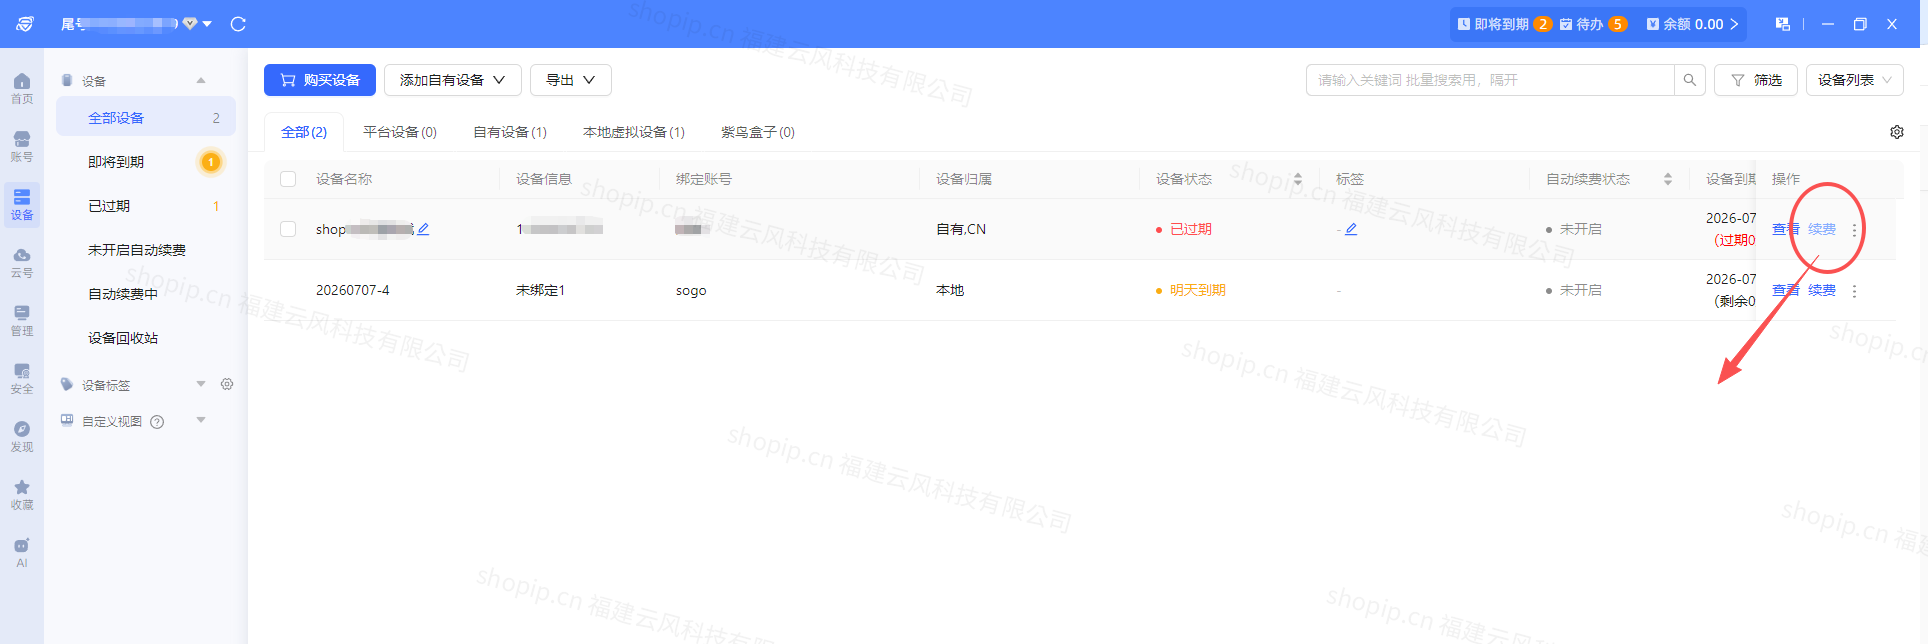Expand the 设备标签 section arrow
Screen dimensions: 1928x644
point(201,384)
